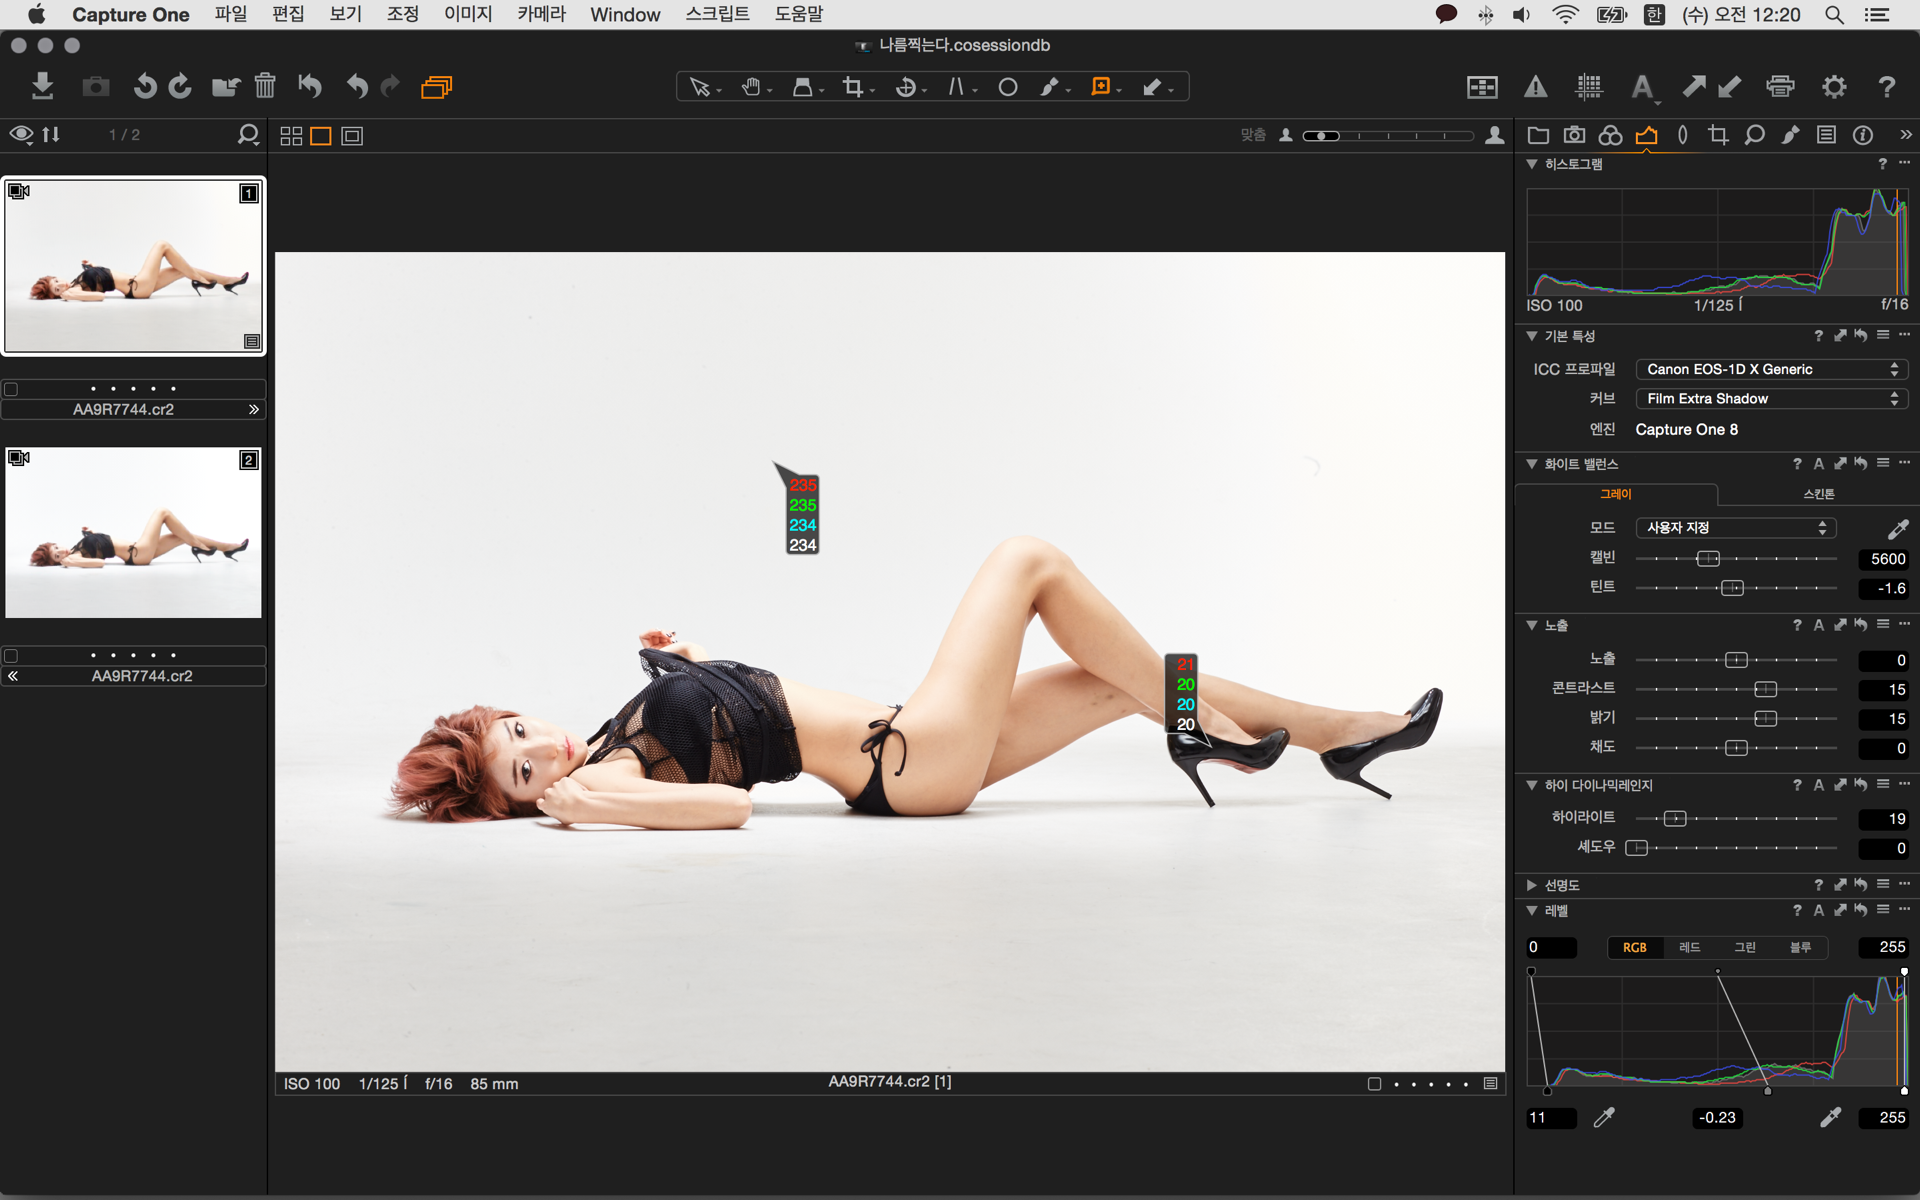
Task: Open the 이미지 menu
Action: [x=467, y=14]
